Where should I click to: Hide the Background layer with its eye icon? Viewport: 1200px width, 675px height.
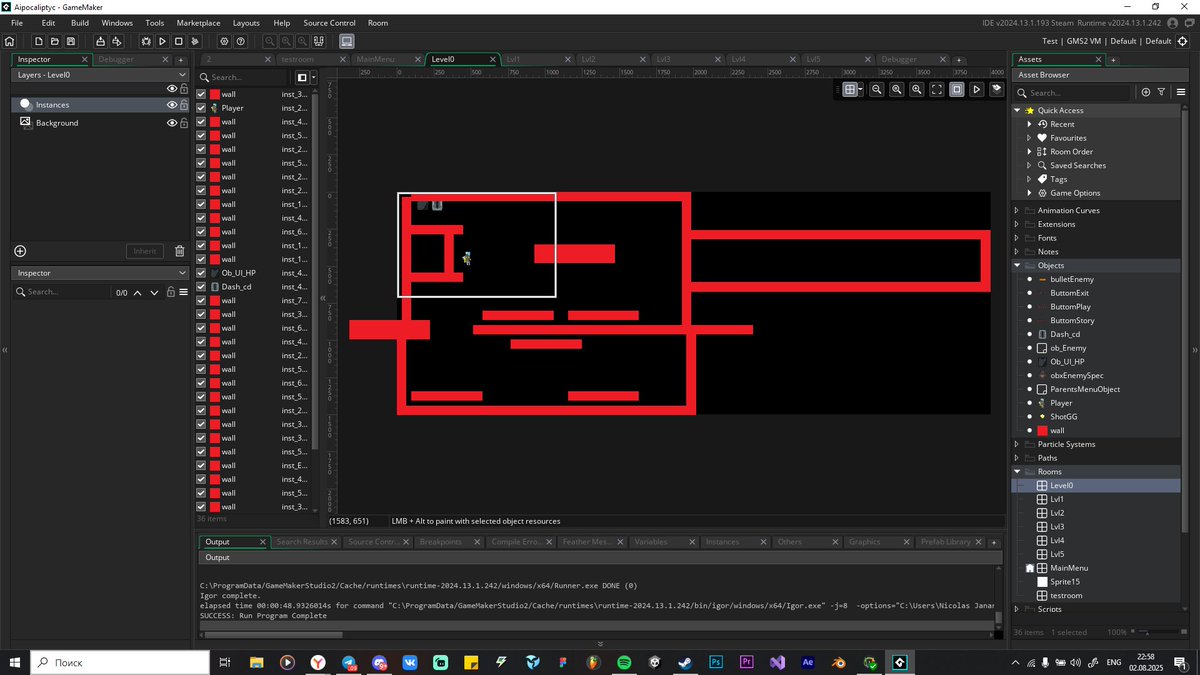[x=172, y=123]
